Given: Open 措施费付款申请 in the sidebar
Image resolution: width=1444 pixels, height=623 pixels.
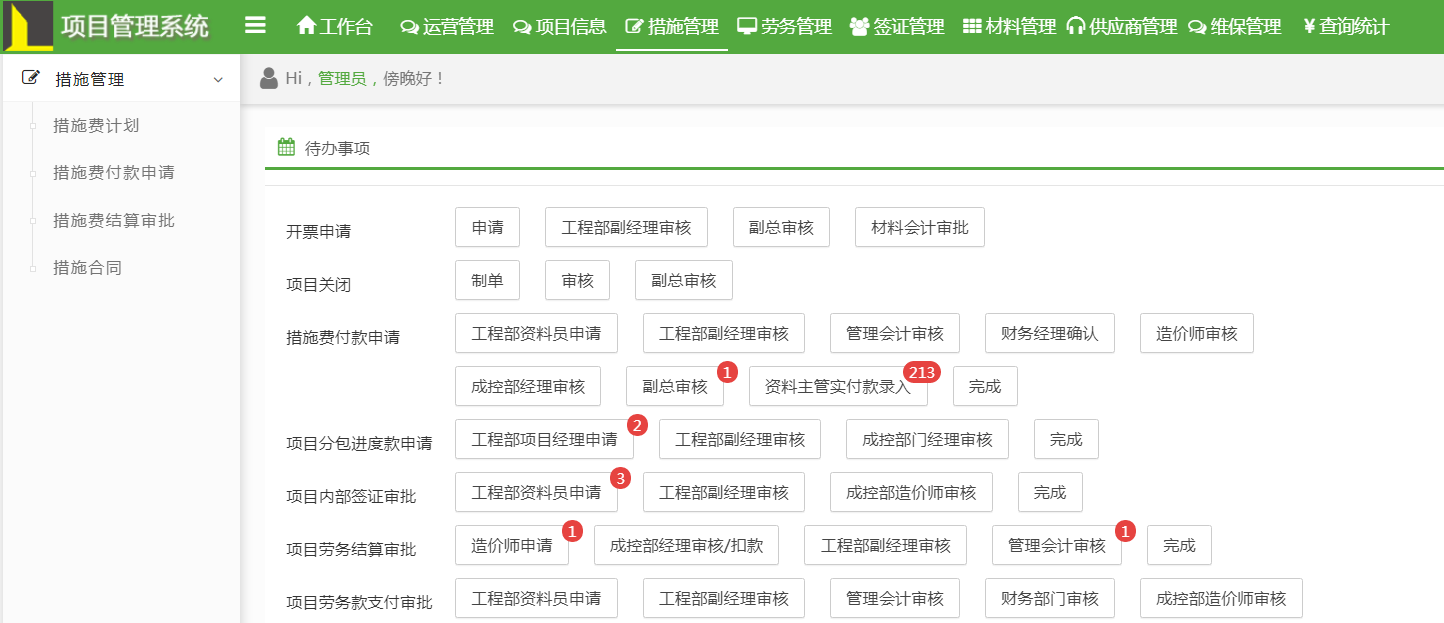Looking at the screenshot, I should (114, 173).
